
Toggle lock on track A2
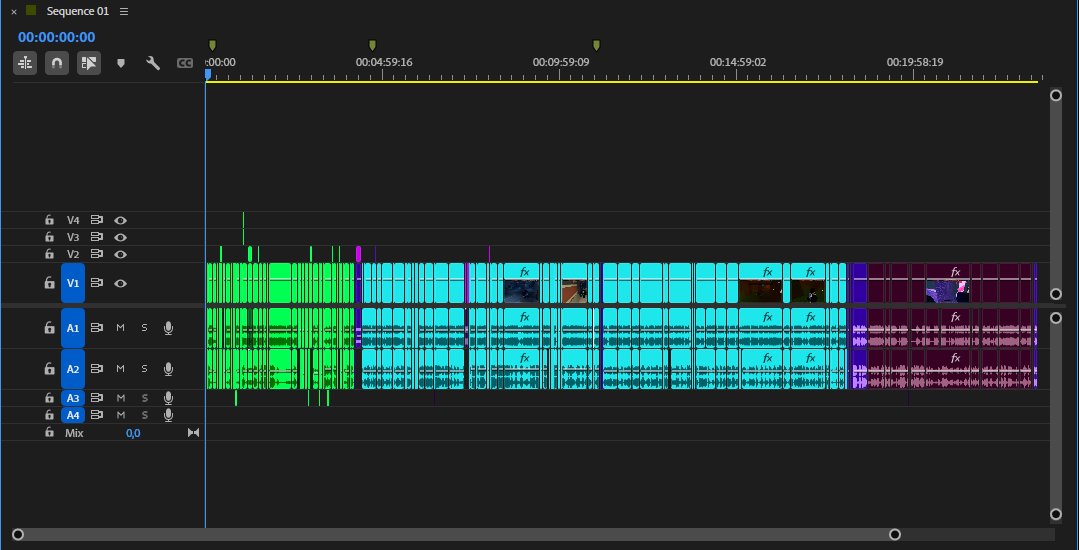49,369
